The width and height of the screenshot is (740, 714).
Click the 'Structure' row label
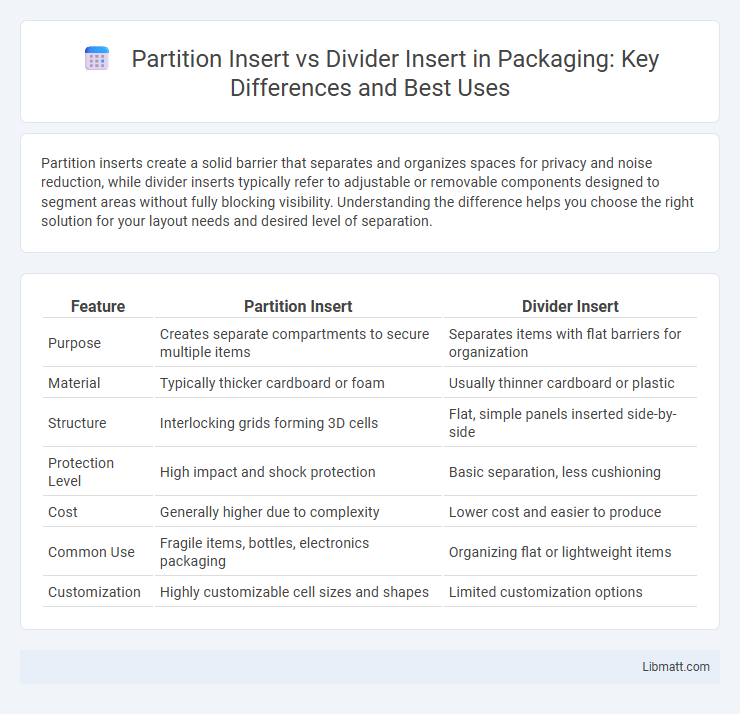77,423
